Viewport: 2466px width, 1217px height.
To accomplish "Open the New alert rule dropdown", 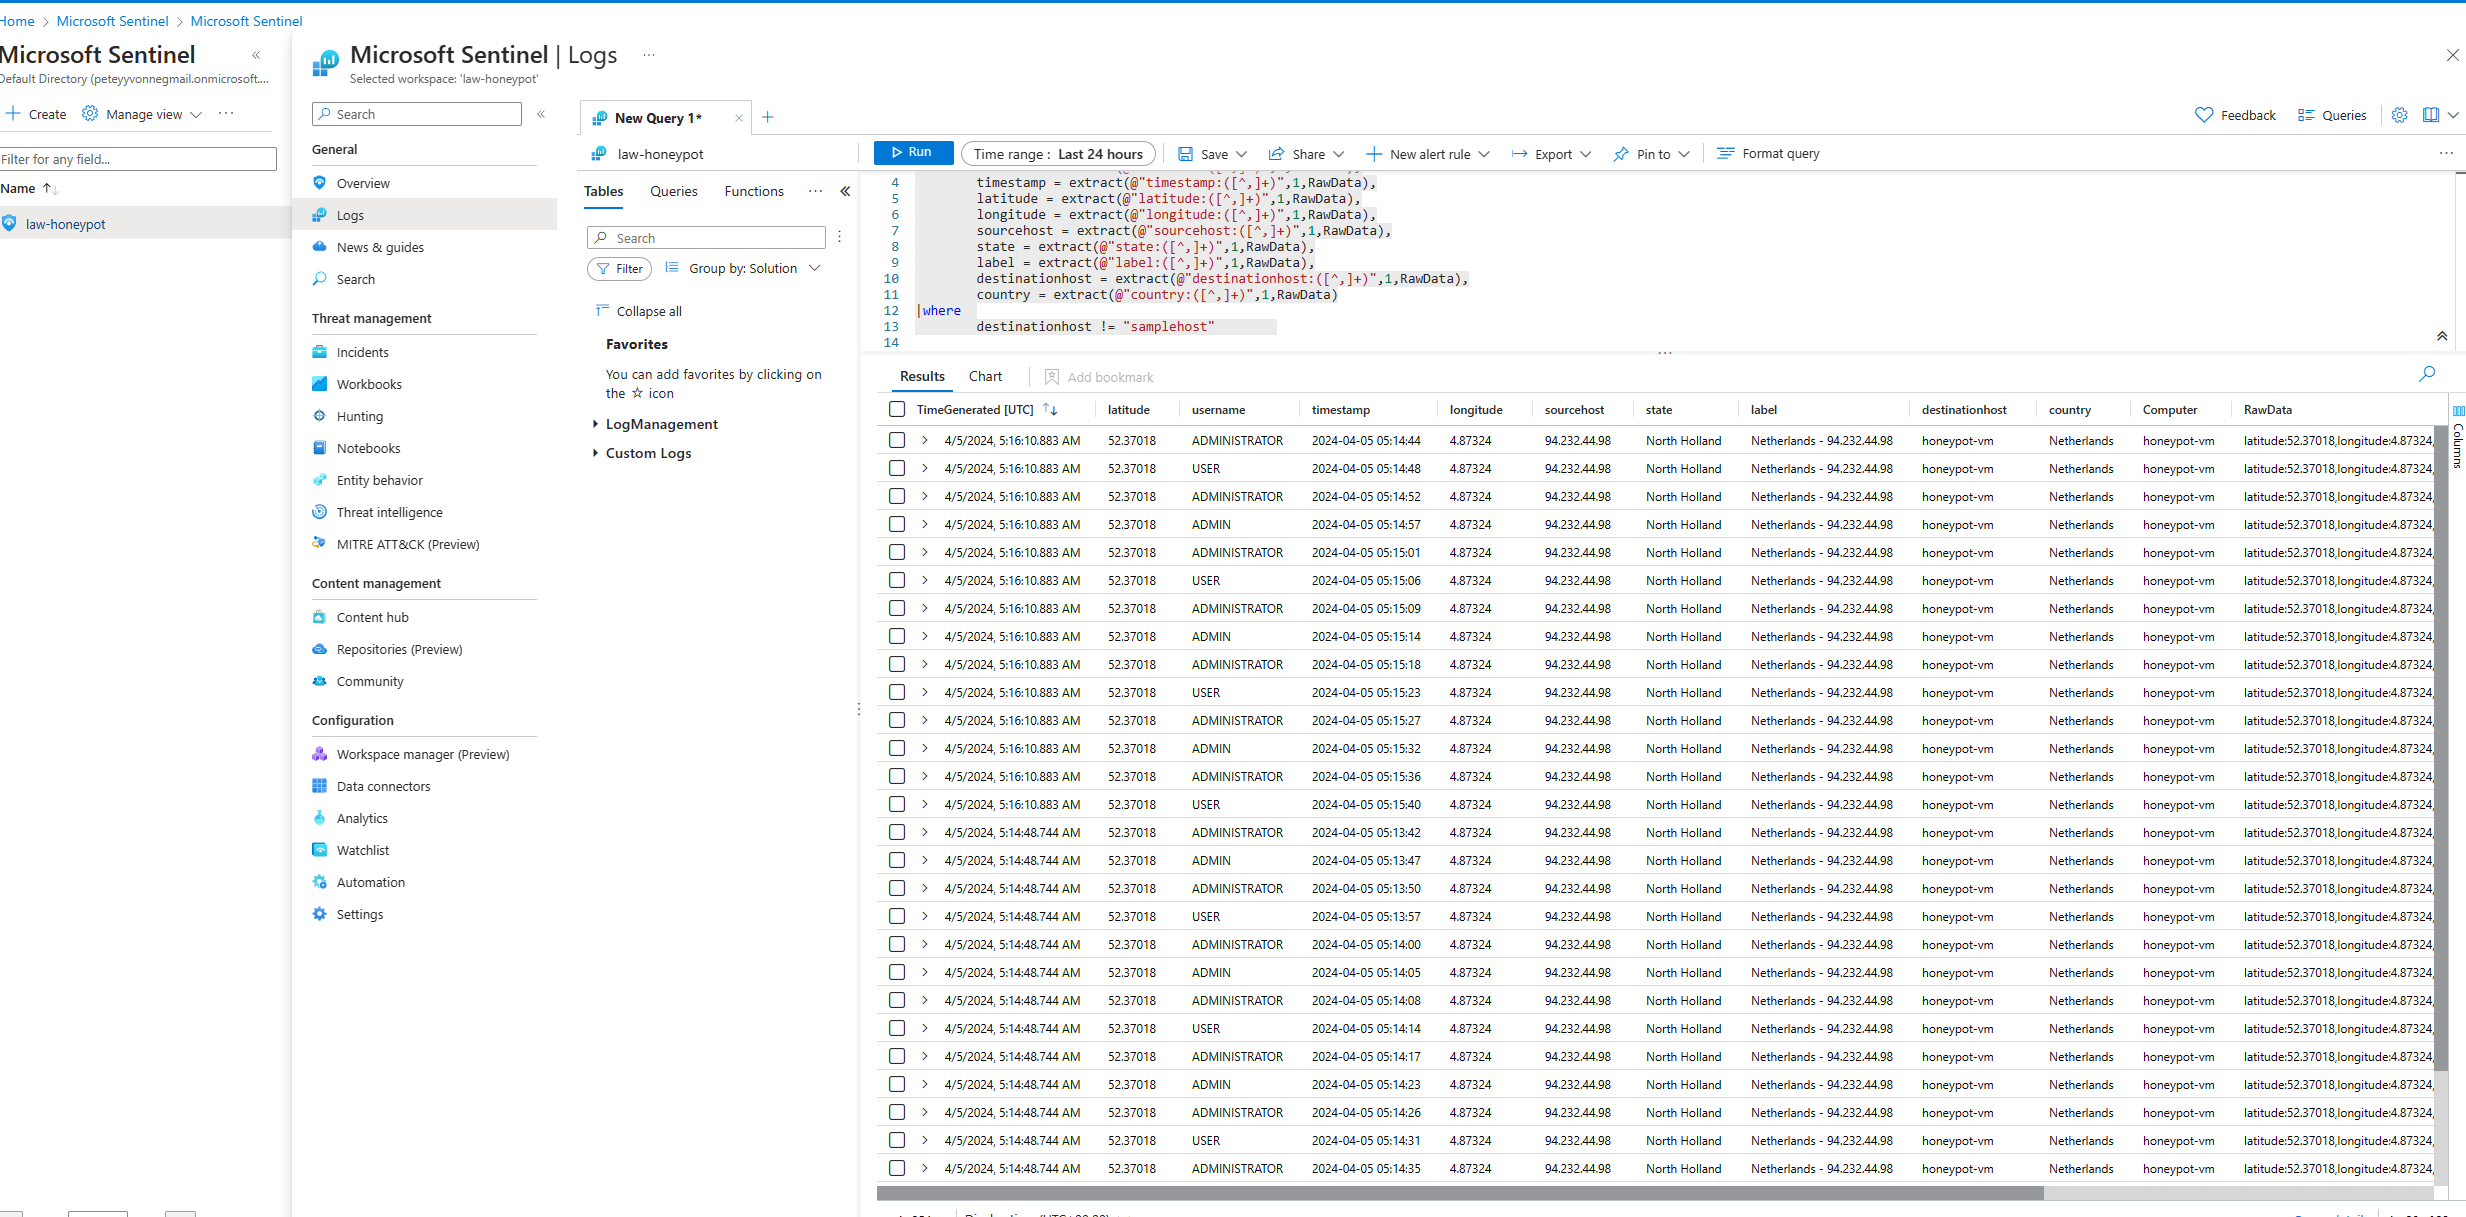I will [x=1428, y=154].
